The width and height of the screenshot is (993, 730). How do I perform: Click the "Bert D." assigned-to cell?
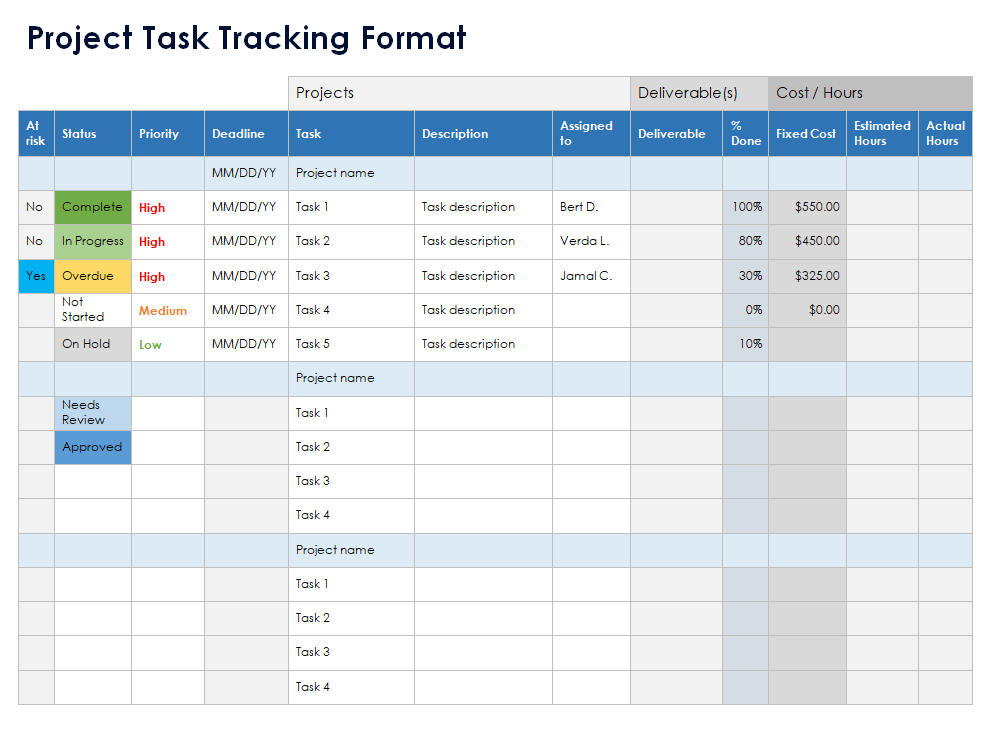(591, 207)
